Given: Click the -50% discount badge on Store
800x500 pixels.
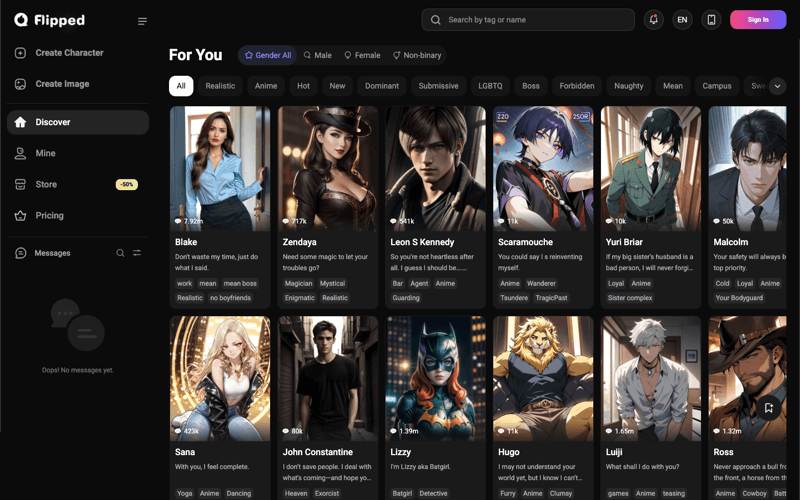Looking at the screenshot, I should tap(127, 184).
